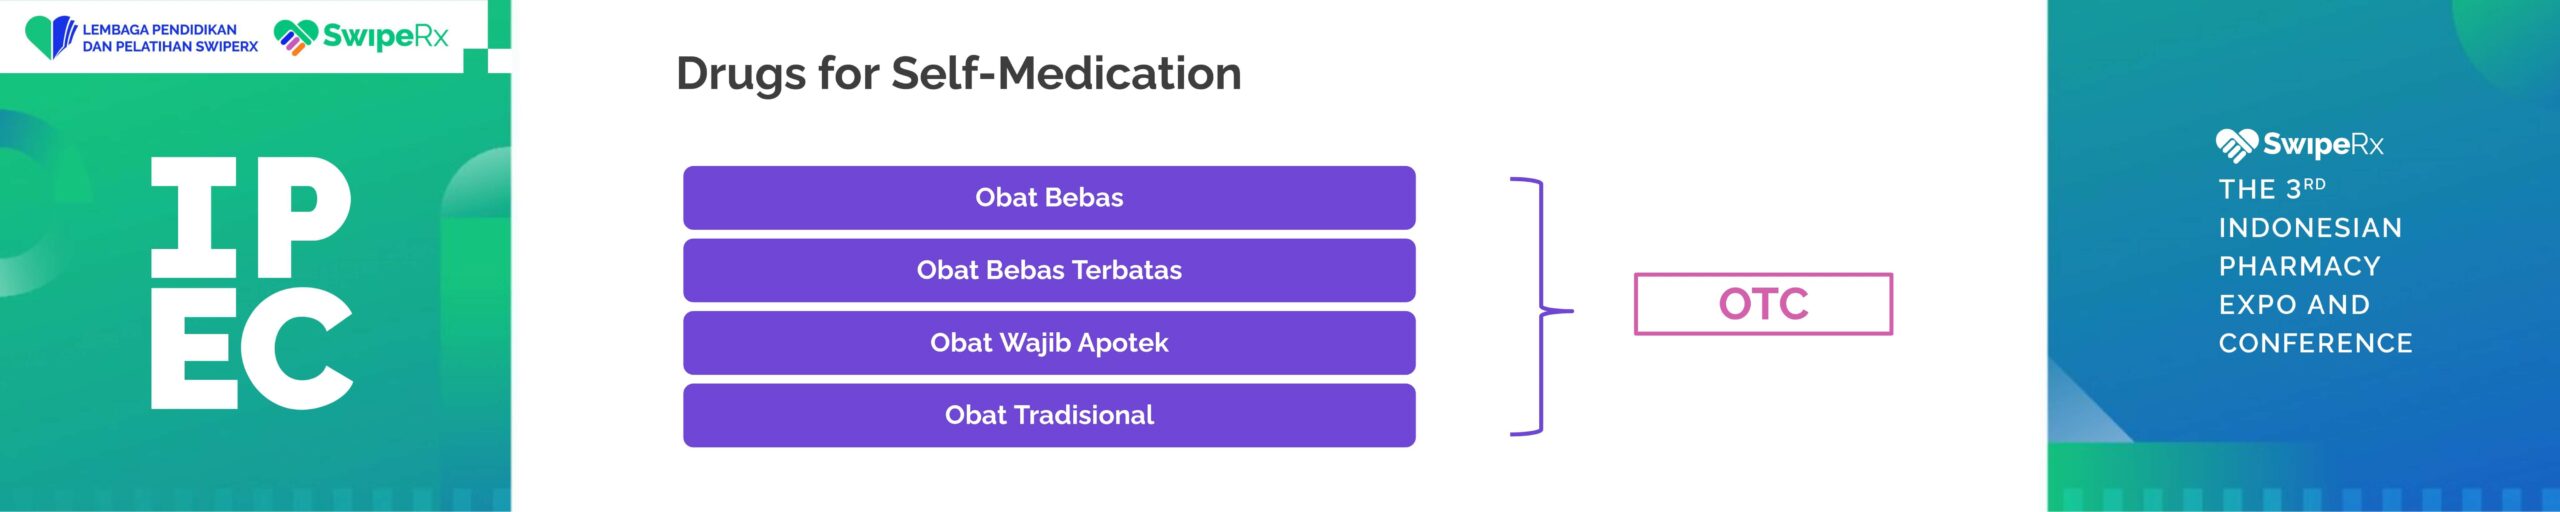2560x512 pixels.
Task: Click the white SwipeRx heart icon on right banner
Action: [2237, 145]
